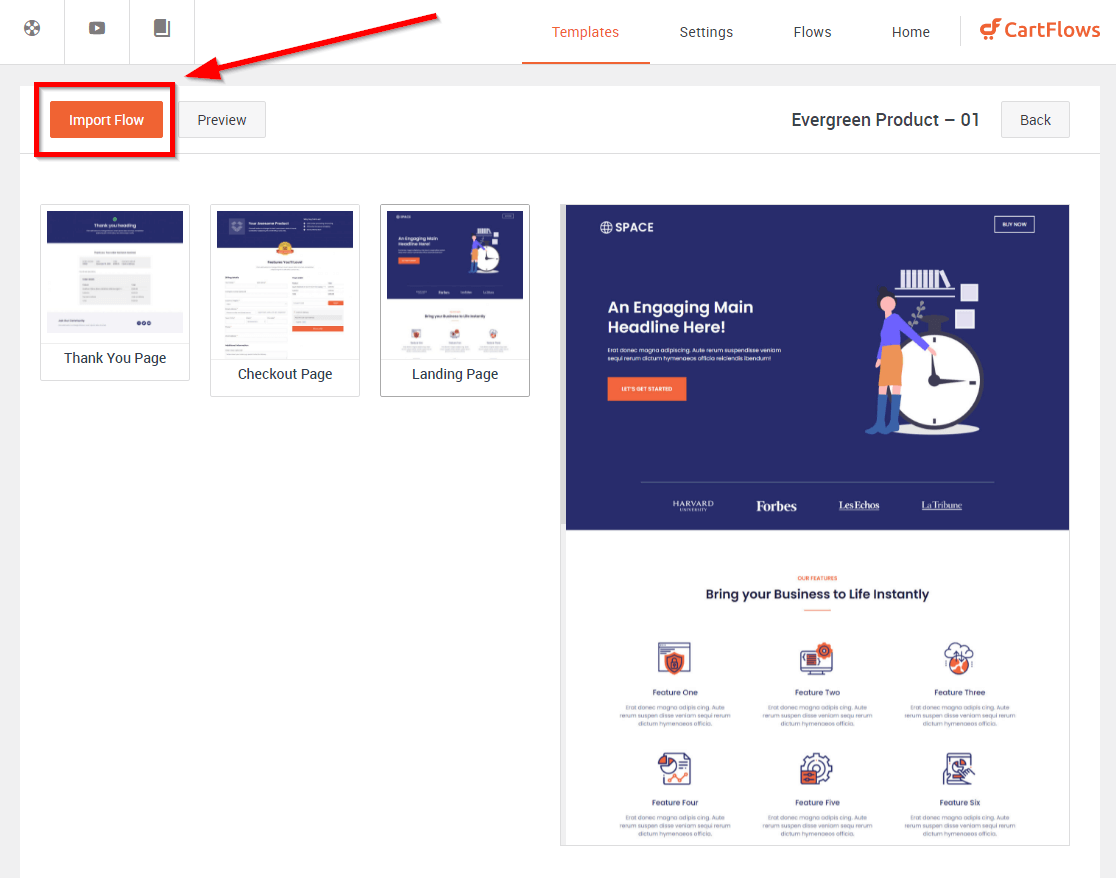1116x878 pixels.
Task: Click the Preview button
Action: point(222,120)
